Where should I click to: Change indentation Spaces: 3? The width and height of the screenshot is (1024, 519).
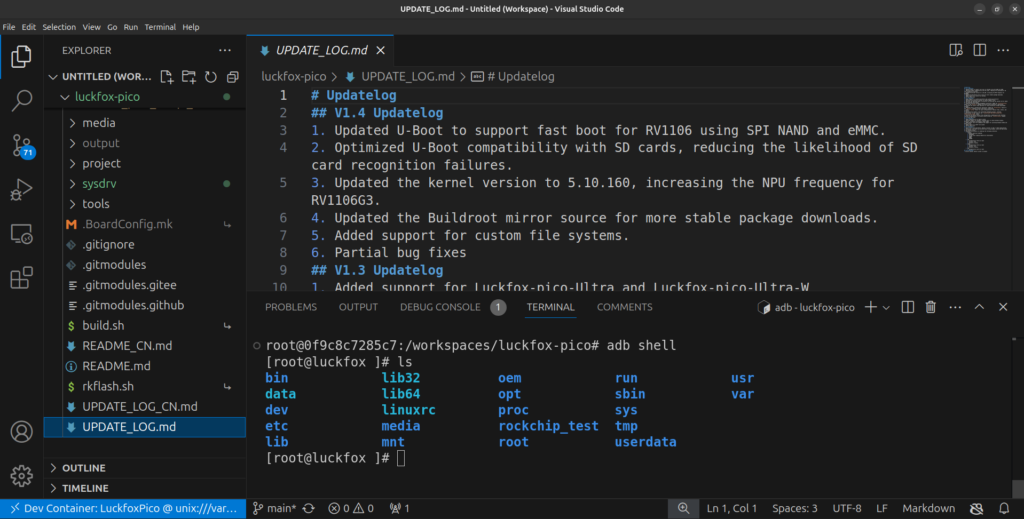(x=794, y=509)
